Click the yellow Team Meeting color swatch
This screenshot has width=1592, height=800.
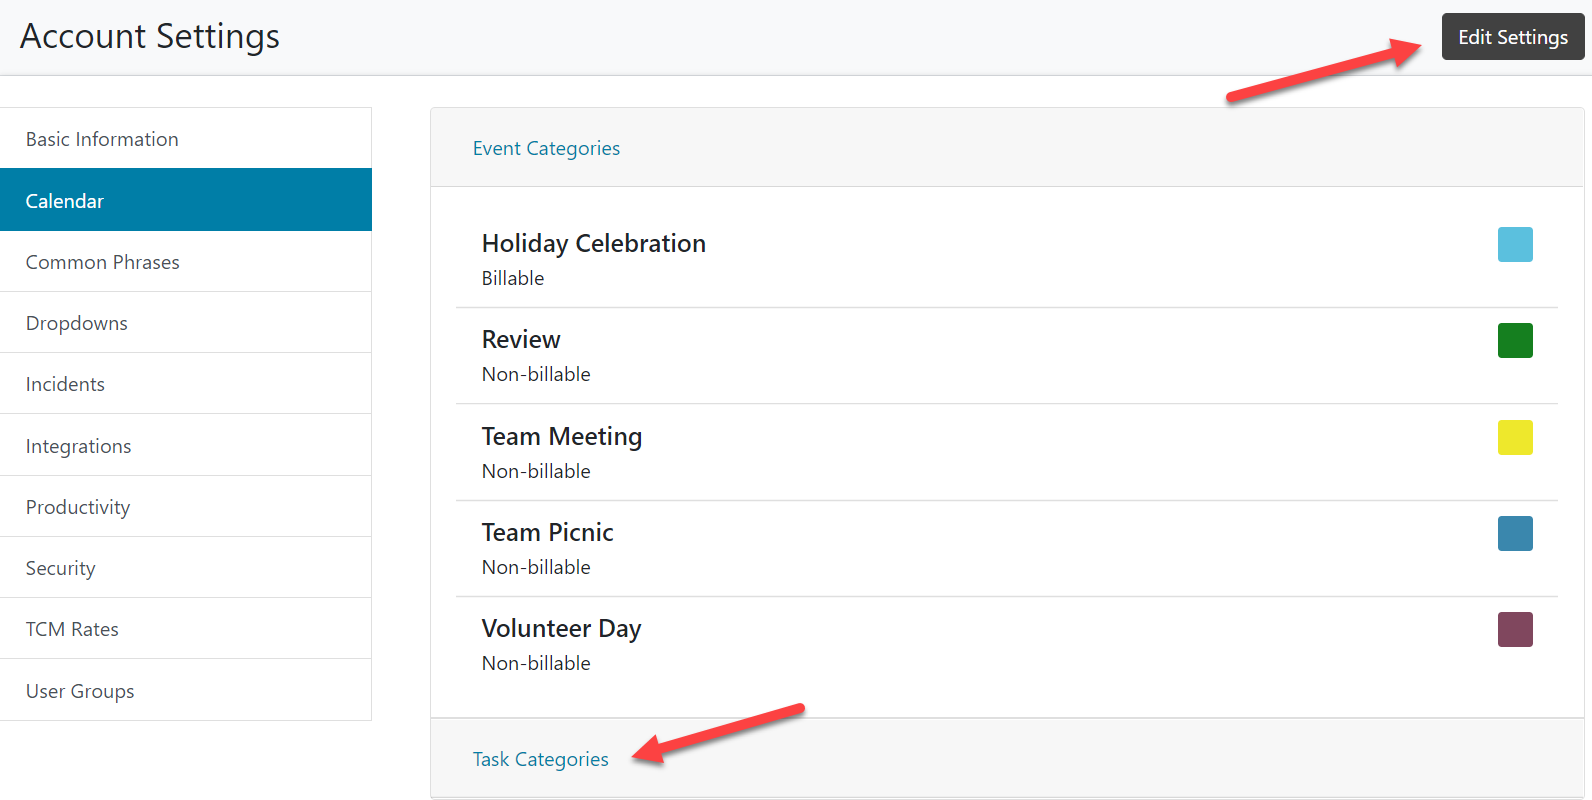(1515, 437)
